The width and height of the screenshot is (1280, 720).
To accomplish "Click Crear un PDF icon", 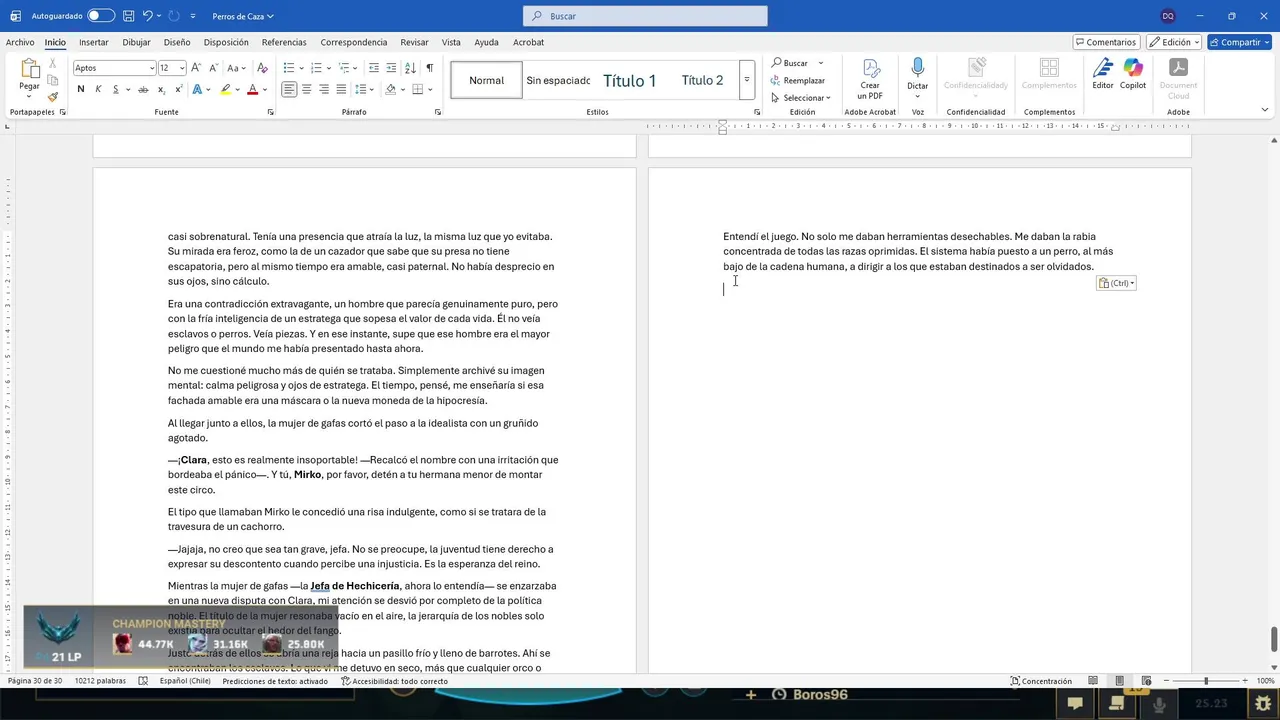I will [x=870, y=79].
